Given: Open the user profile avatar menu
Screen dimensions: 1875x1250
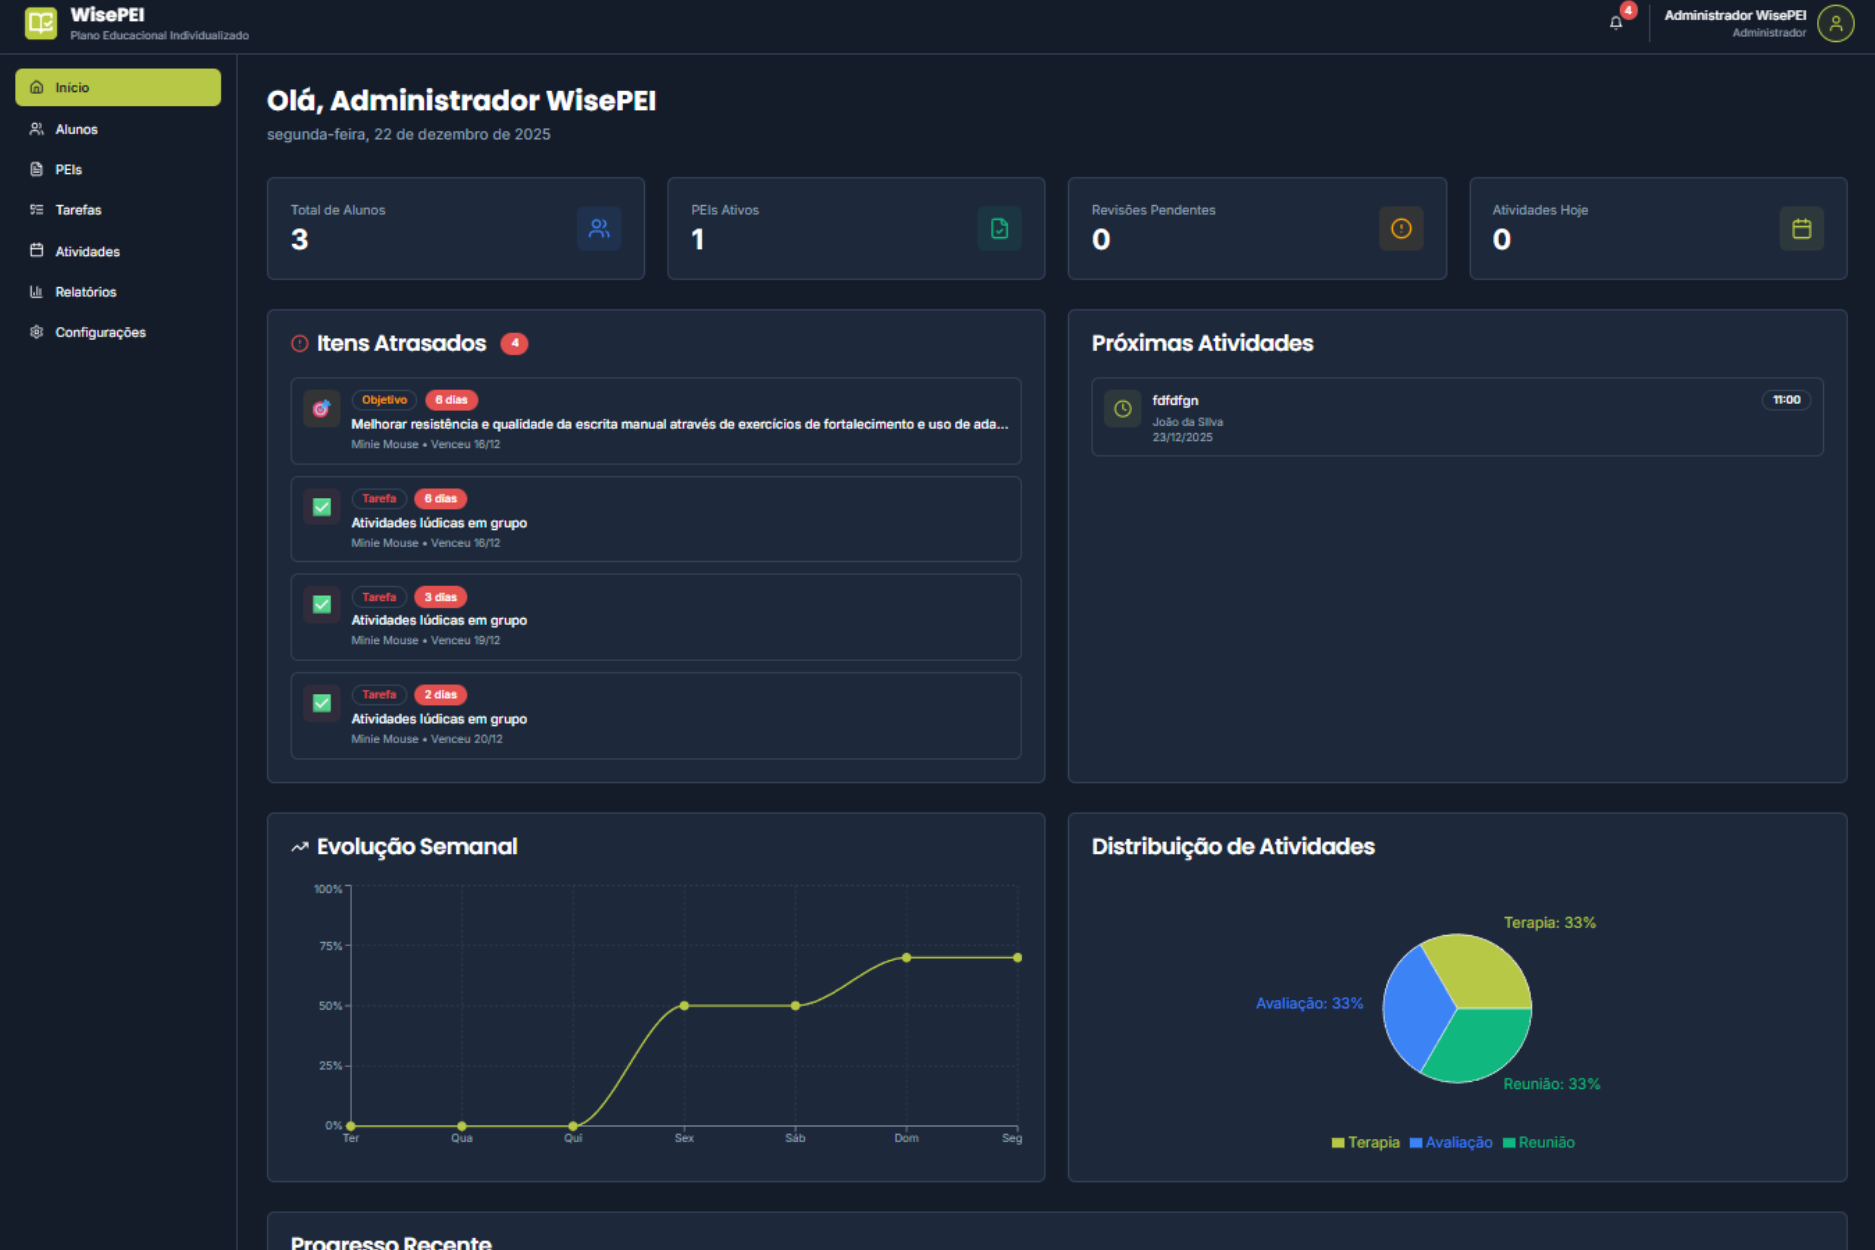Looking at the screenshot, I should [1837, 24].
